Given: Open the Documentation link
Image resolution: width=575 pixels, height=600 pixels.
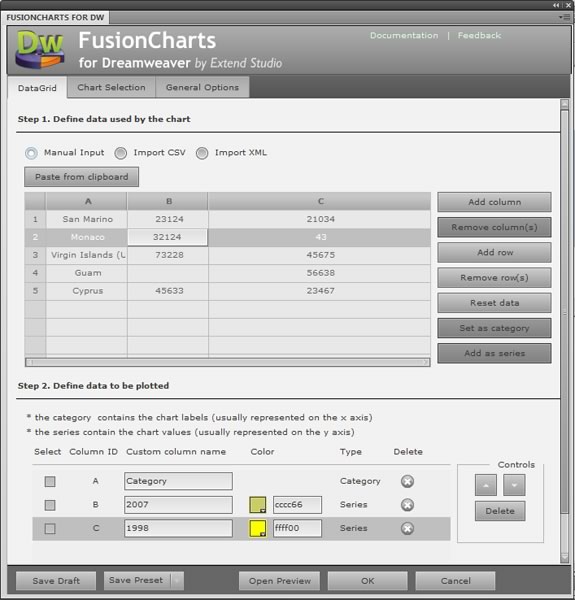Looking at the screenshot, I should tap(404, 36).
